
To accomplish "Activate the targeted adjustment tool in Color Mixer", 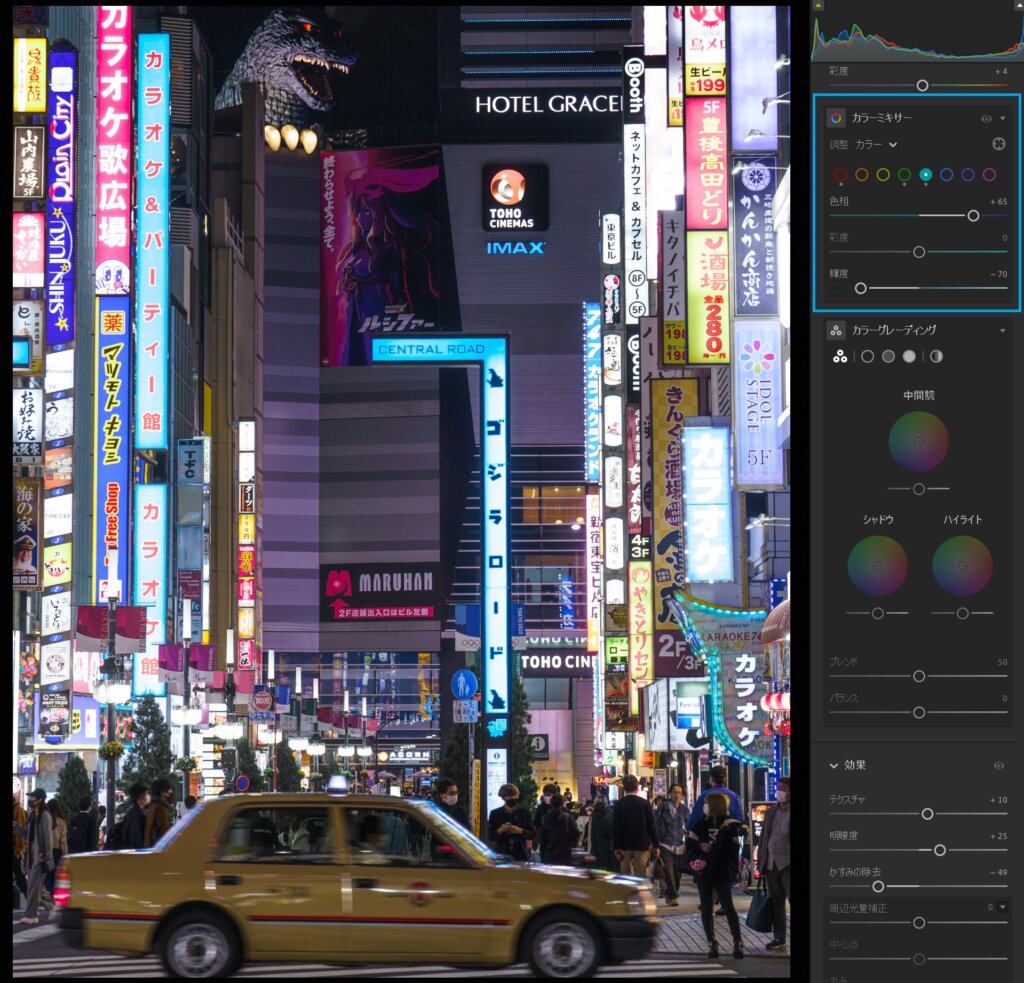I will (999, 144).
